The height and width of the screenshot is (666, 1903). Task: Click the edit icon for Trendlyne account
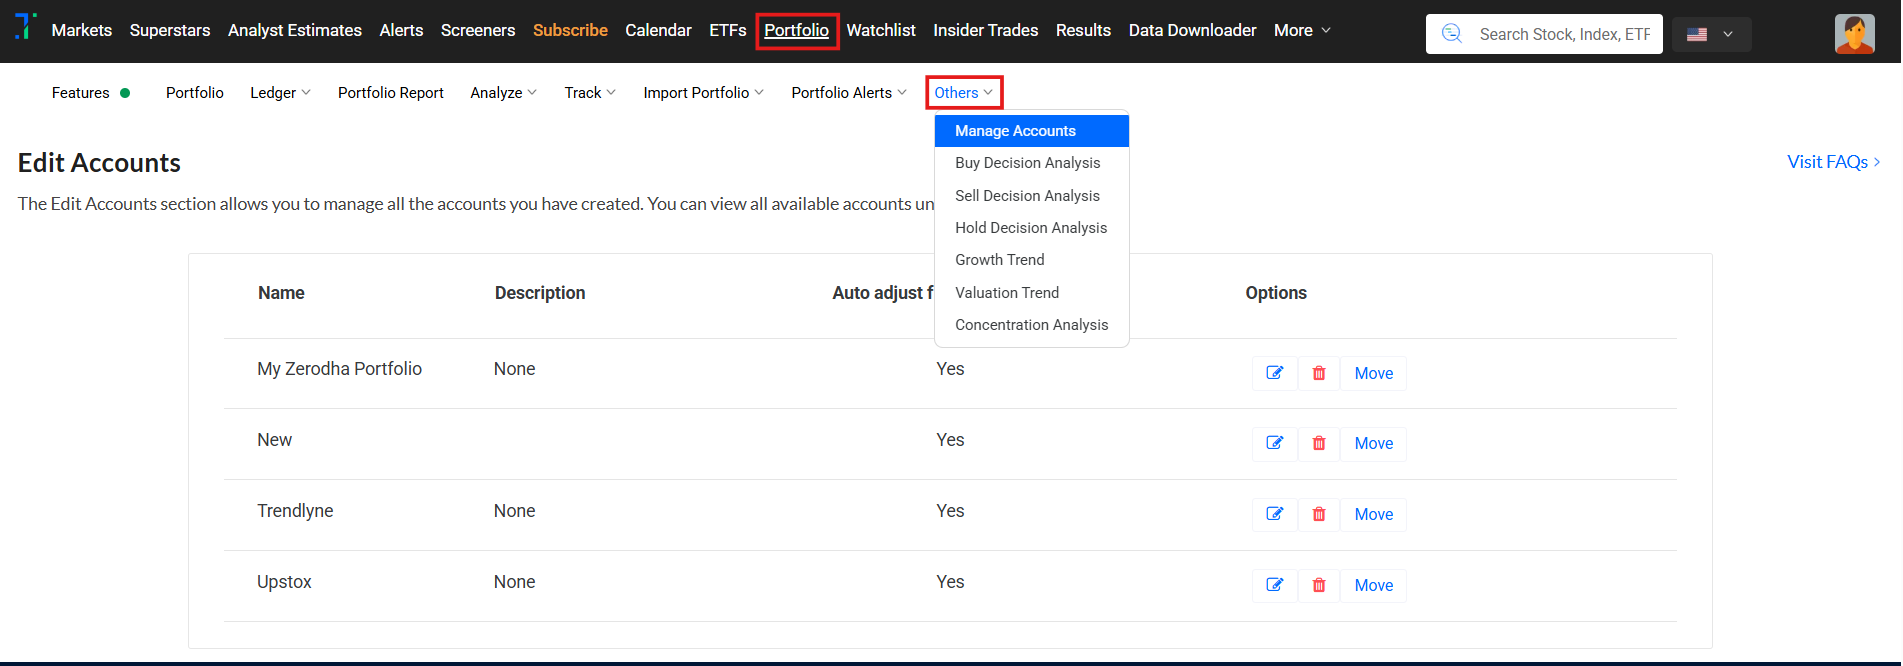click(x=1274, y=514)
